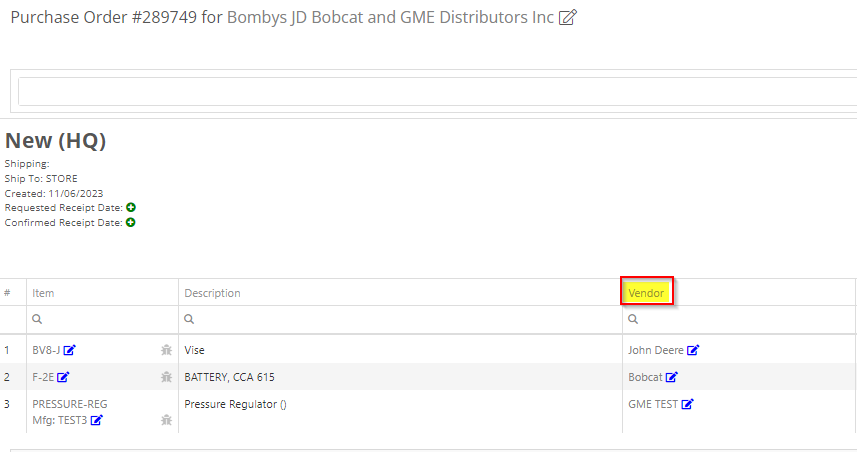Viewport: 857px width, 452px height.
Task: Focus the large empty text box at top
Action: pos(437,91)
